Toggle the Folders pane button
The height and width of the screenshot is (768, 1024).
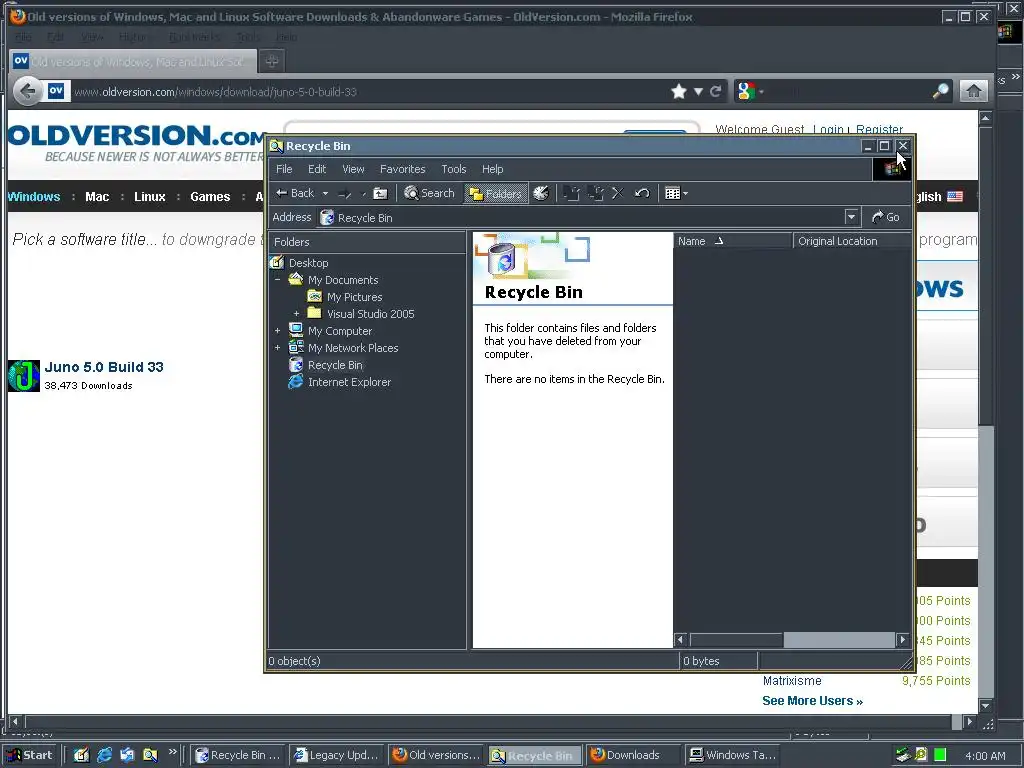point(496,193)
